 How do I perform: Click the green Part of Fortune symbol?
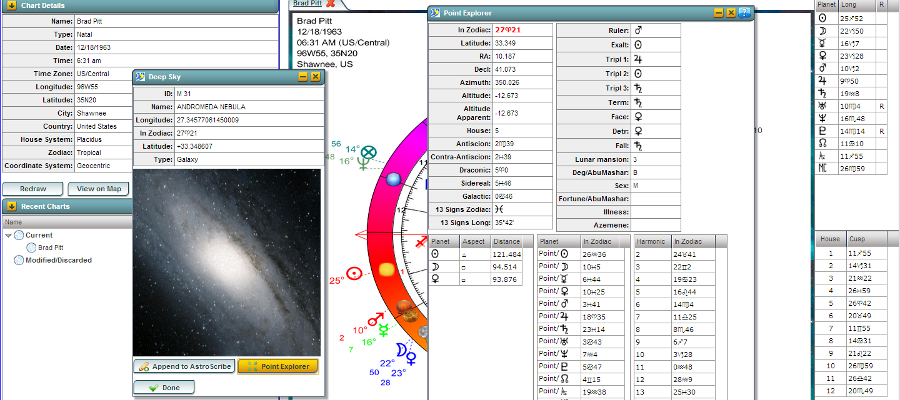click(369, 153)
